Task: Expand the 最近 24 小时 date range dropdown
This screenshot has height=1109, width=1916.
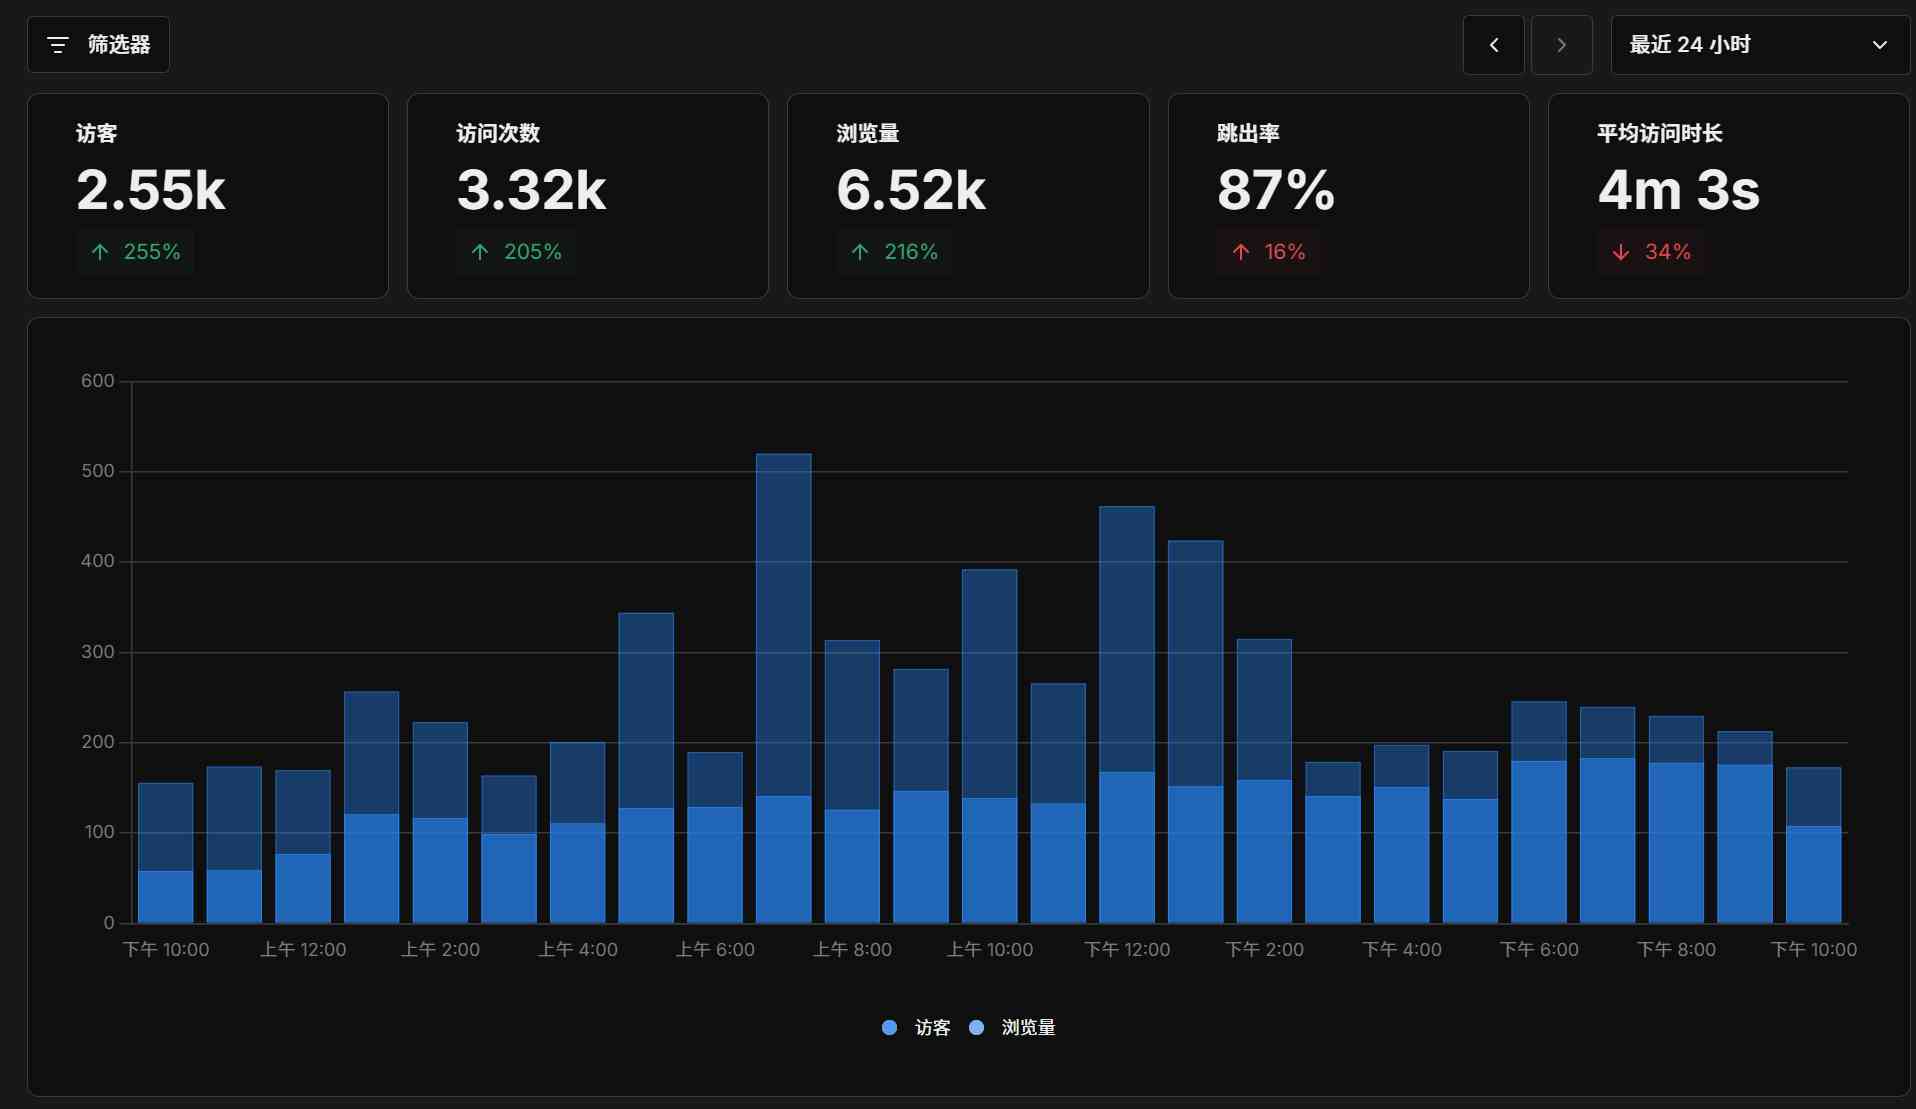Action: point(1740,45)
